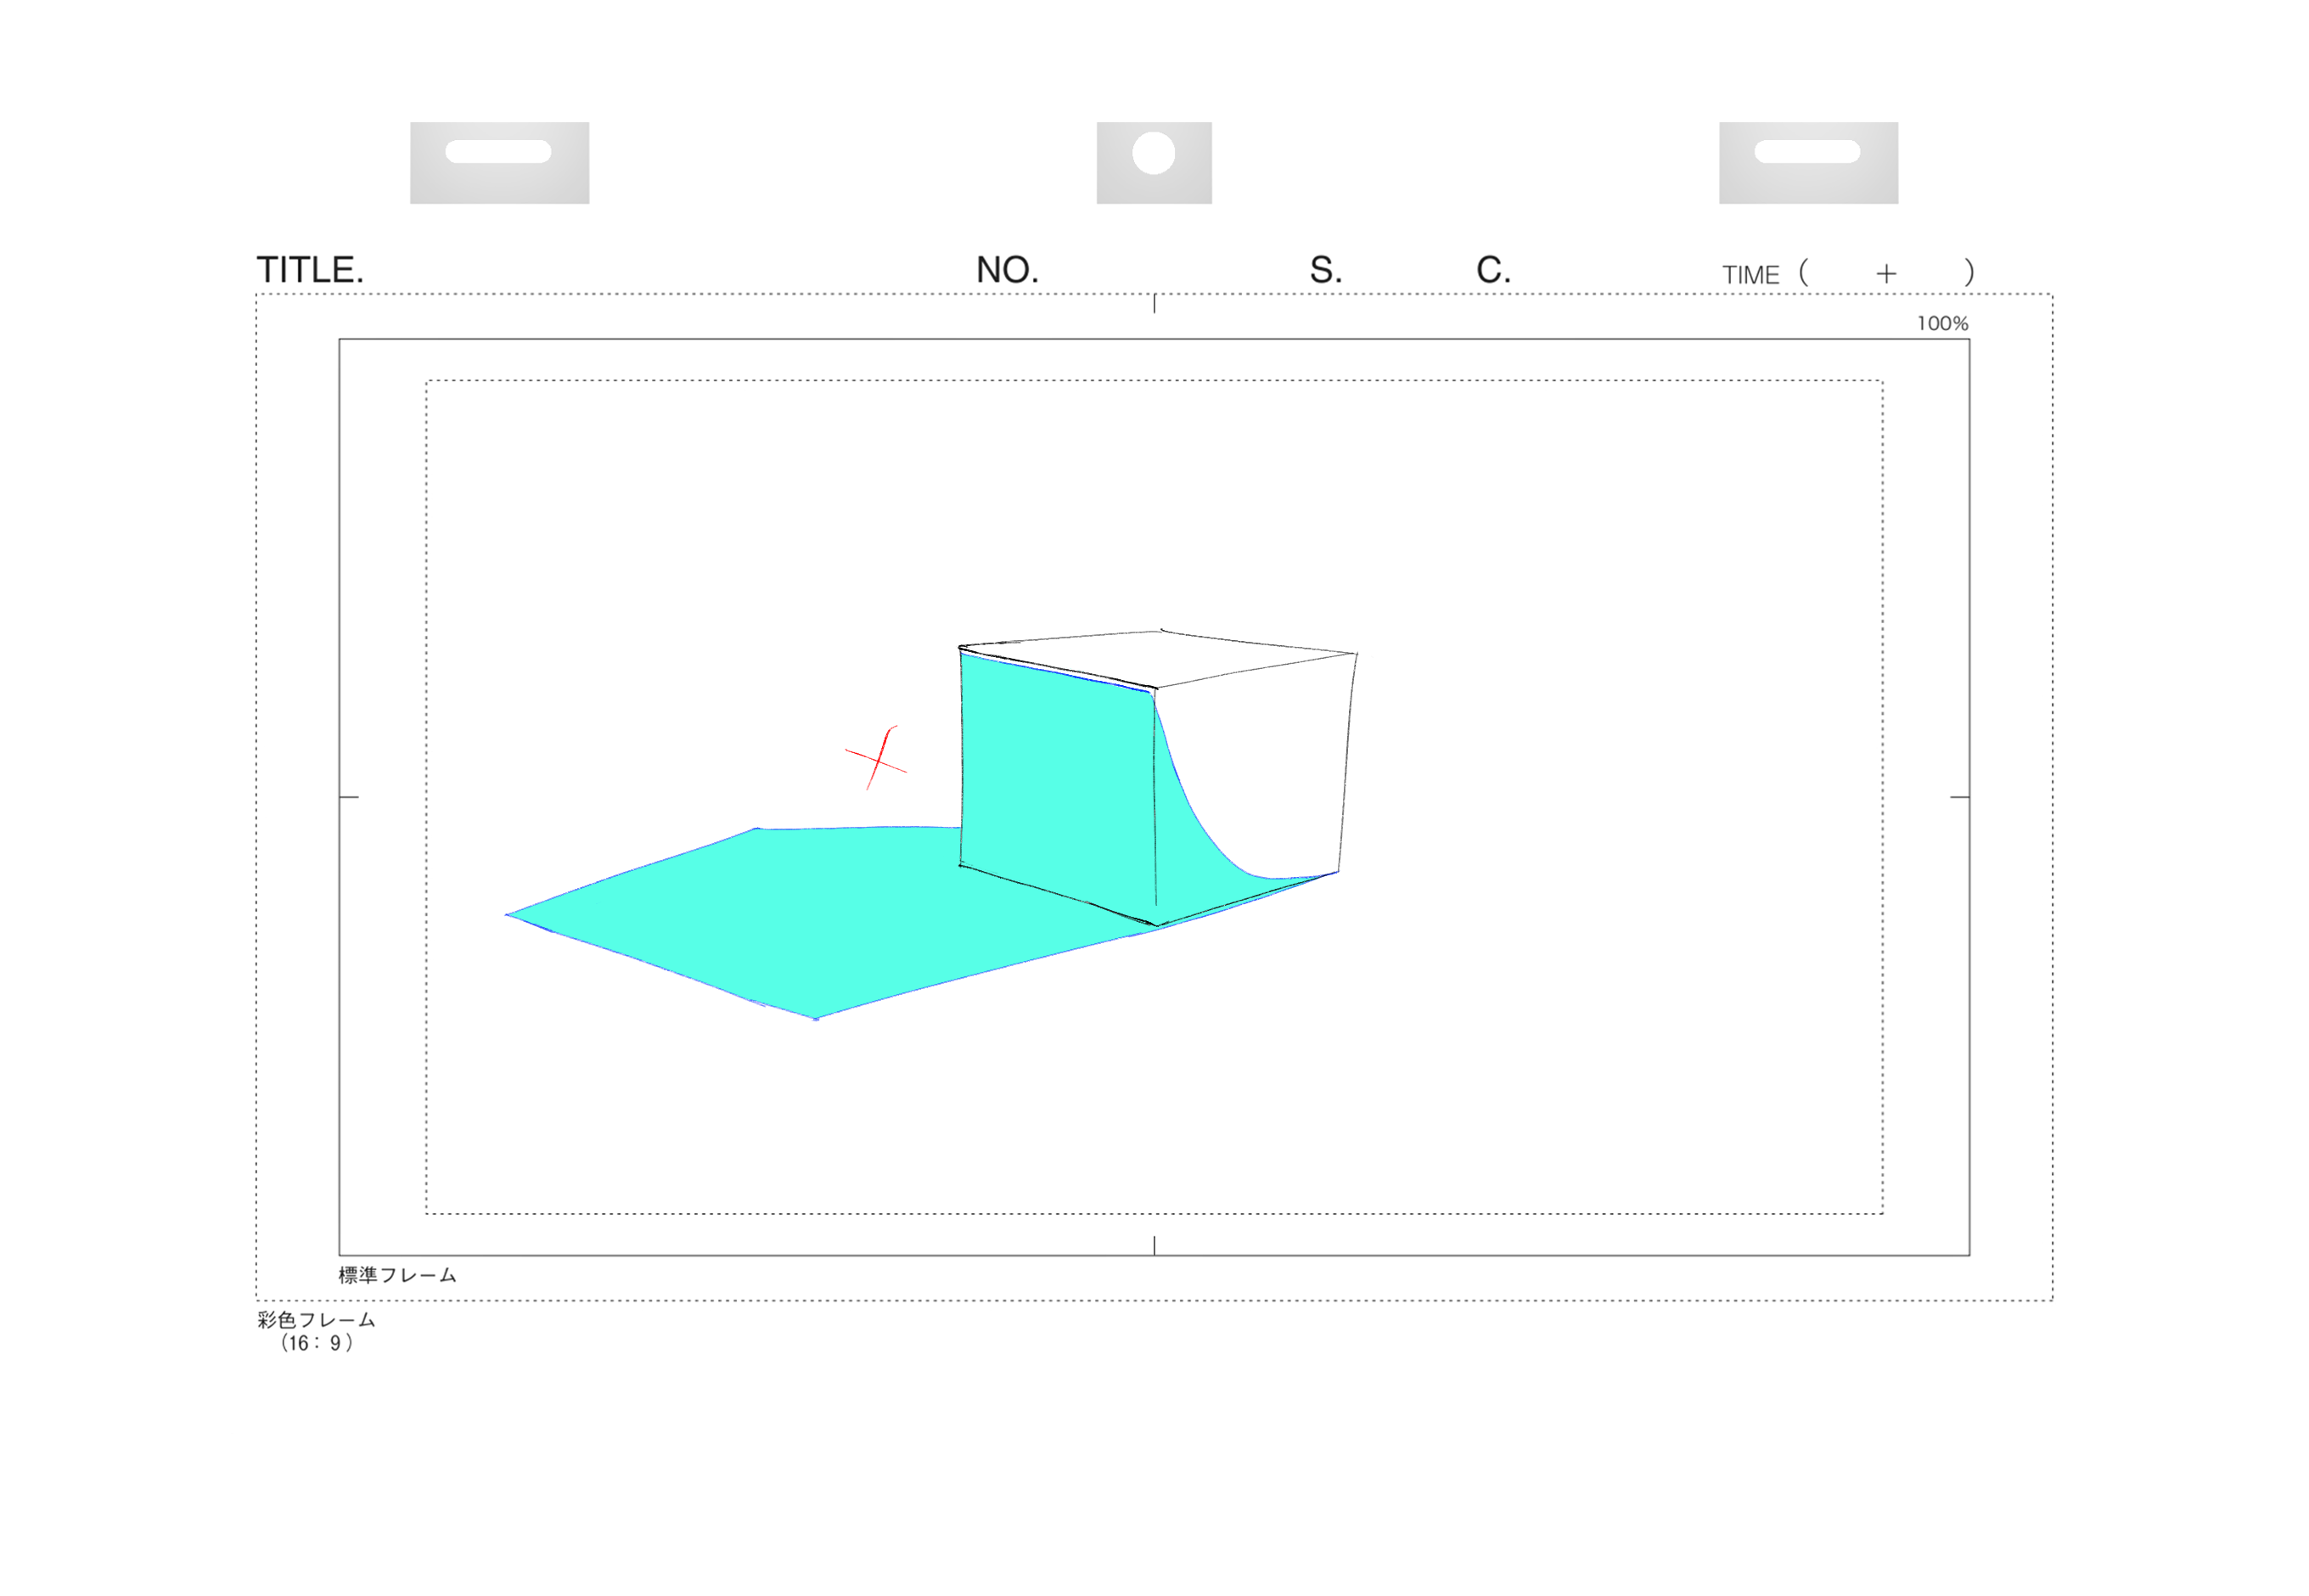Click the "彩色フレーム" label
2309x1596 pixels.
pos(316,1320)
